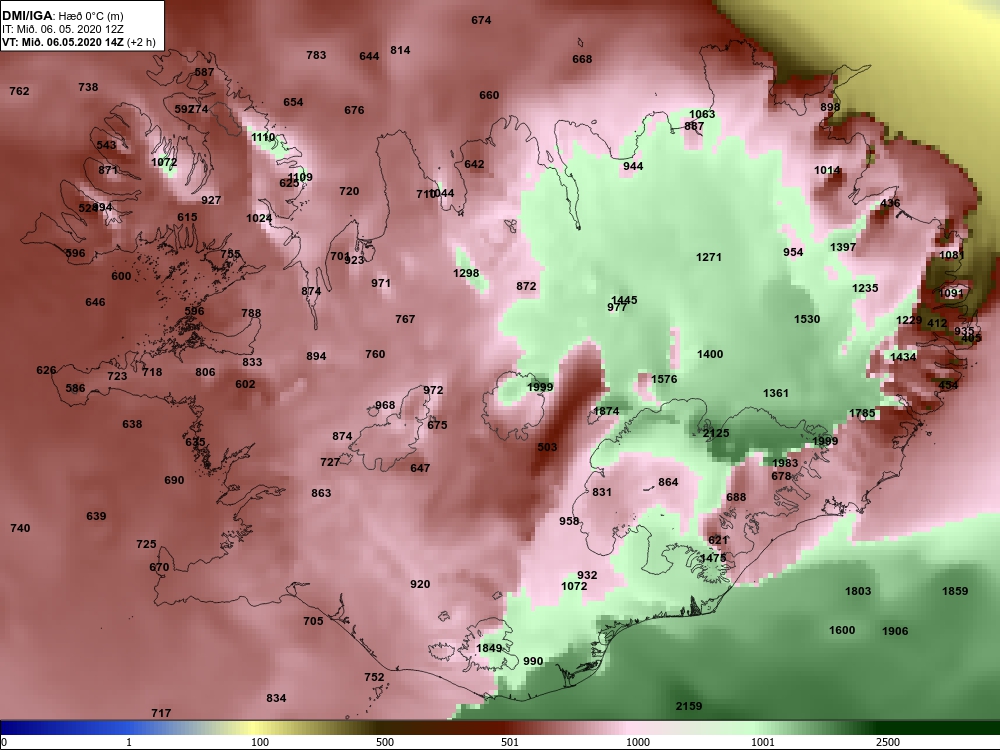The height and width of the screenshot is (750, 1000).
Task: Click the 863 map value
Action: pos(321,493)
